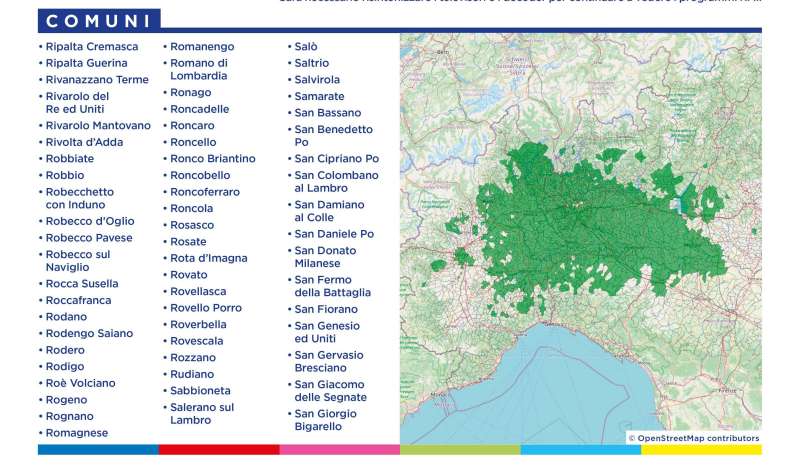Select Ronco Briantino in the list
This screenshot has width=800, height=465.
pyautogui.click(x=212, y=158)
